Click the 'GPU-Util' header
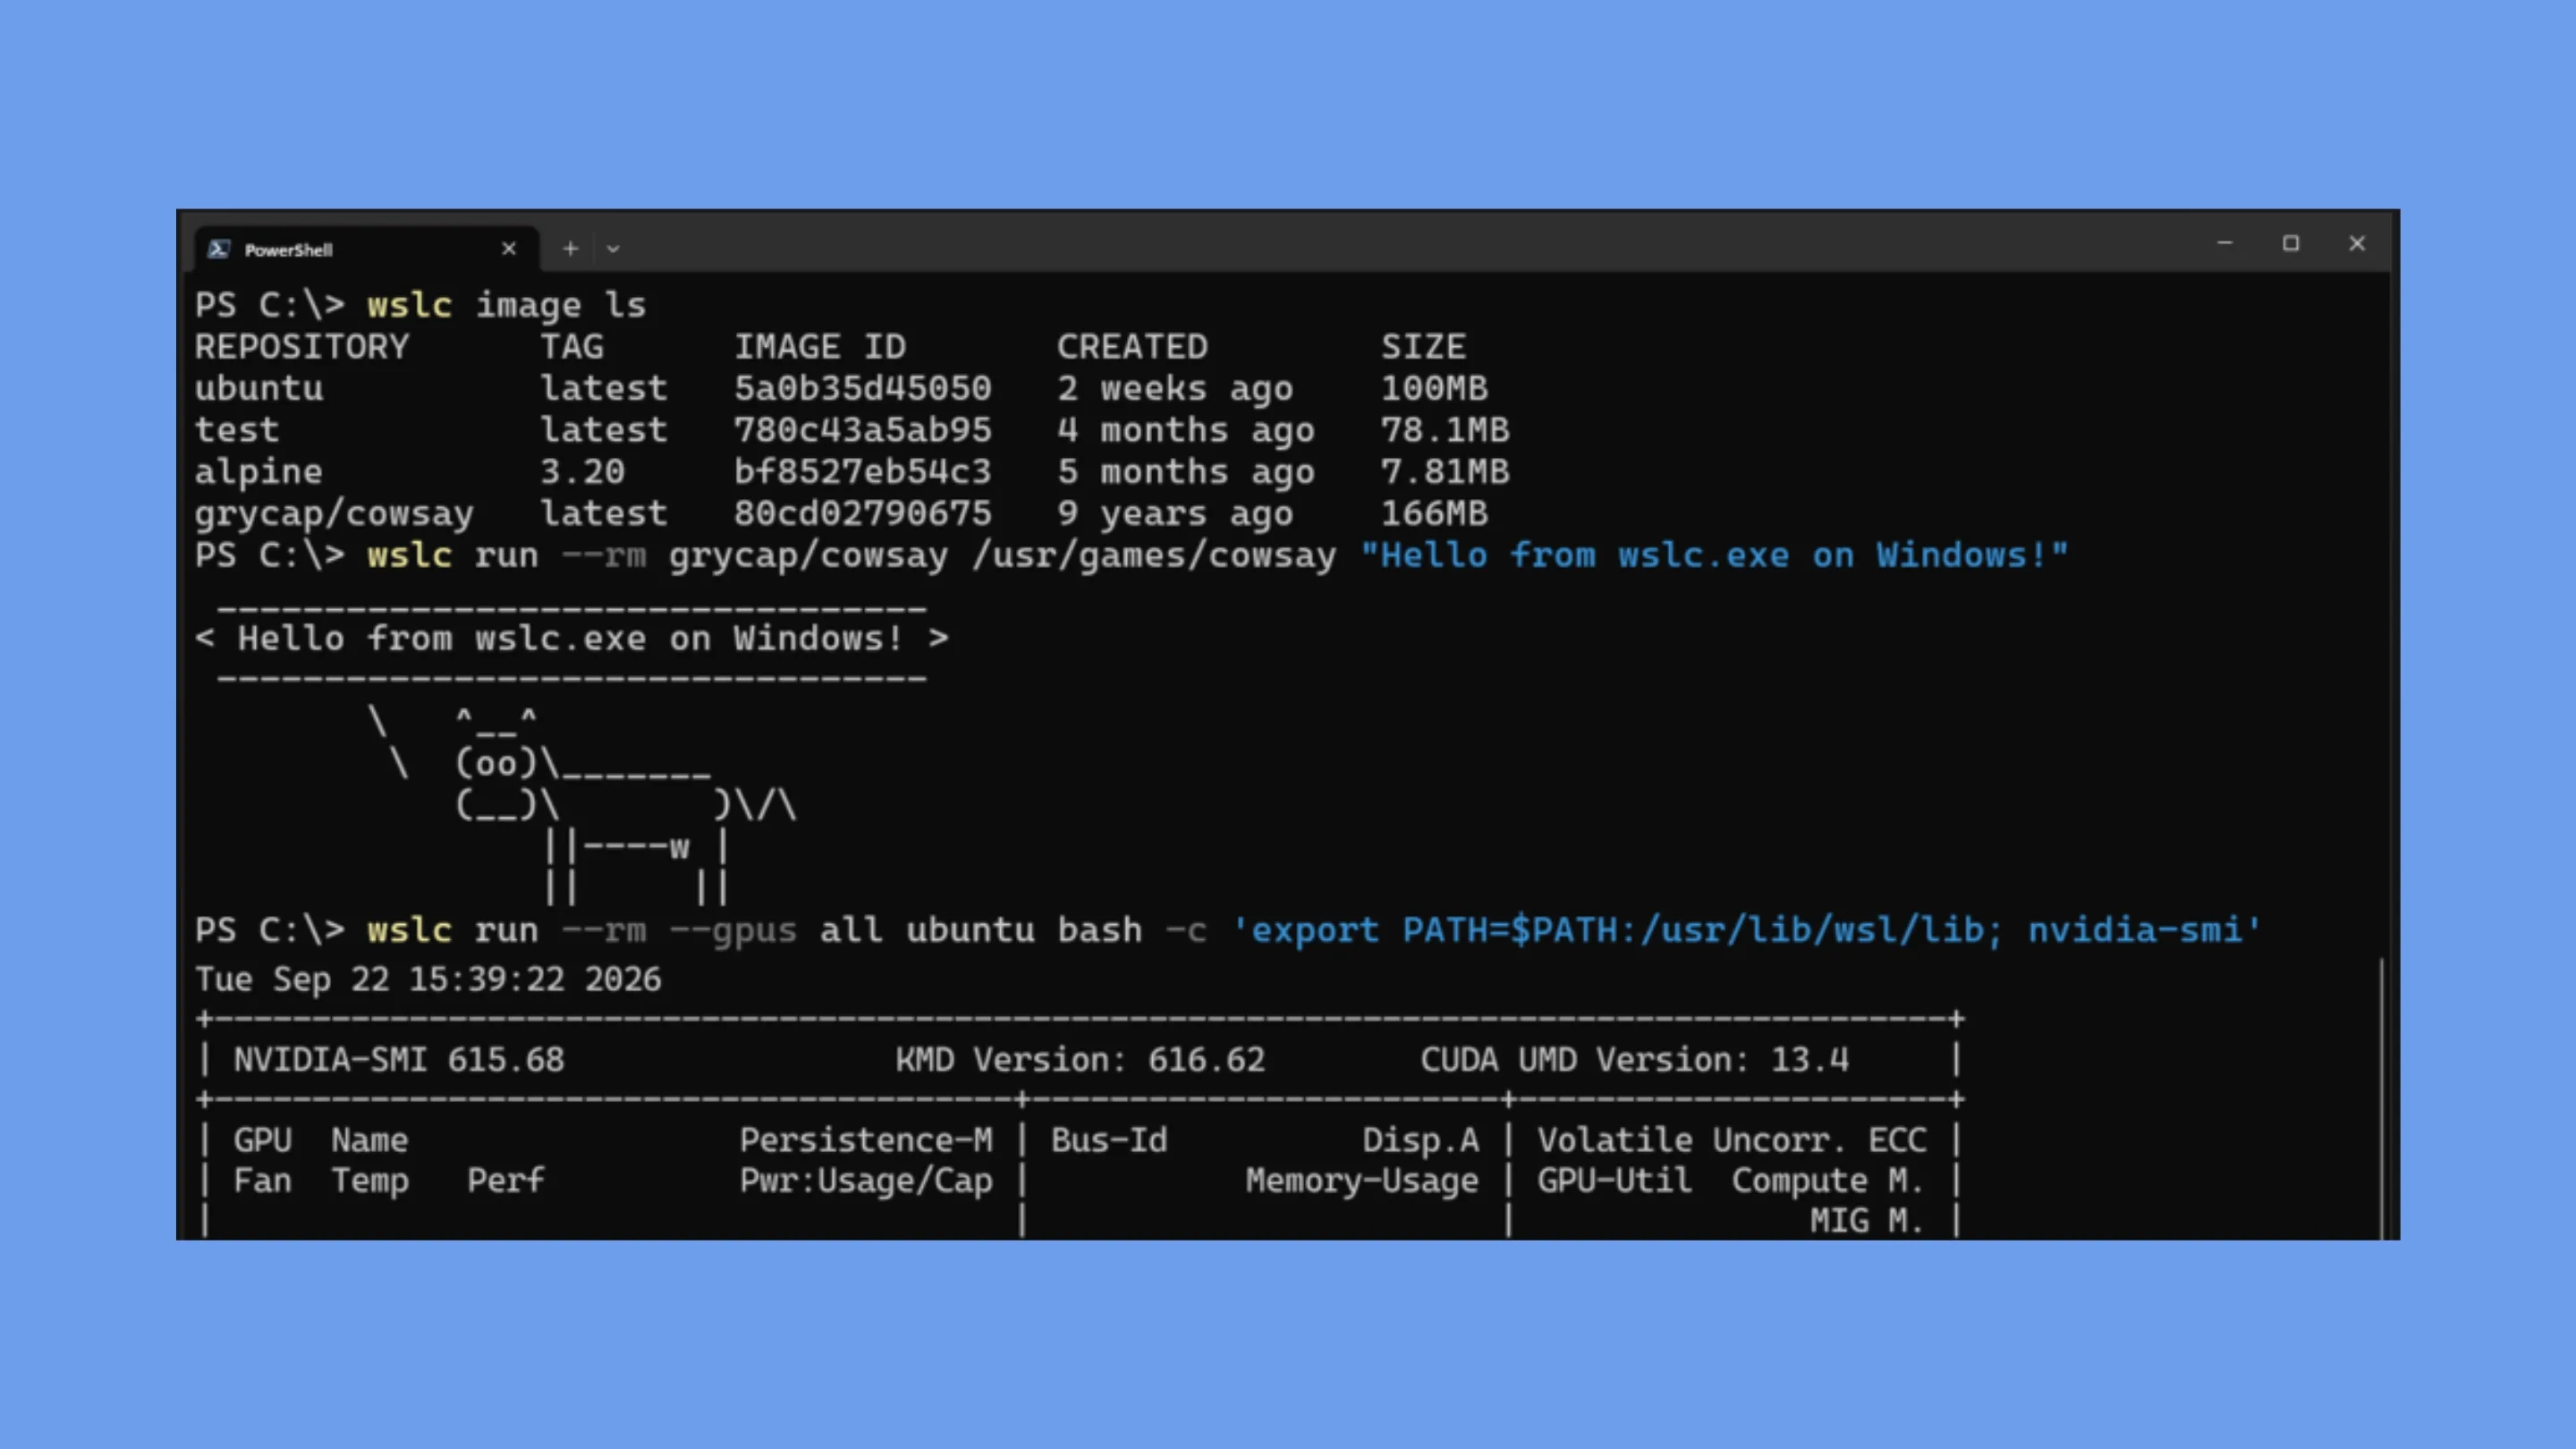Screen dimensions: 2576x1449 1615,1181
